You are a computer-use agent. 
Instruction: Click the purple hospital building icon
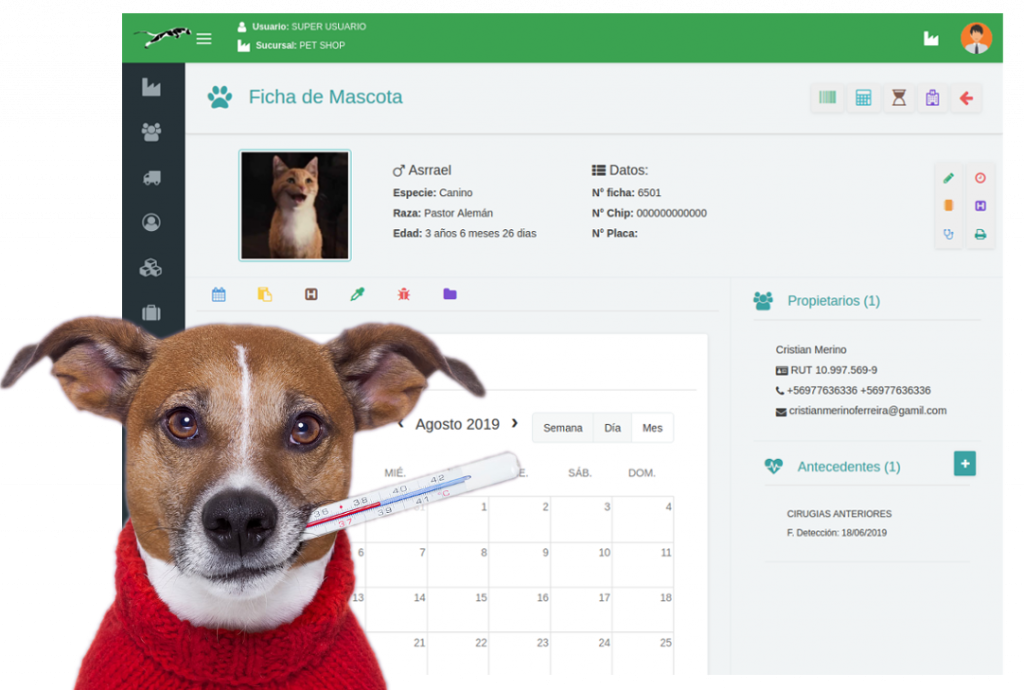click(932, 98)
